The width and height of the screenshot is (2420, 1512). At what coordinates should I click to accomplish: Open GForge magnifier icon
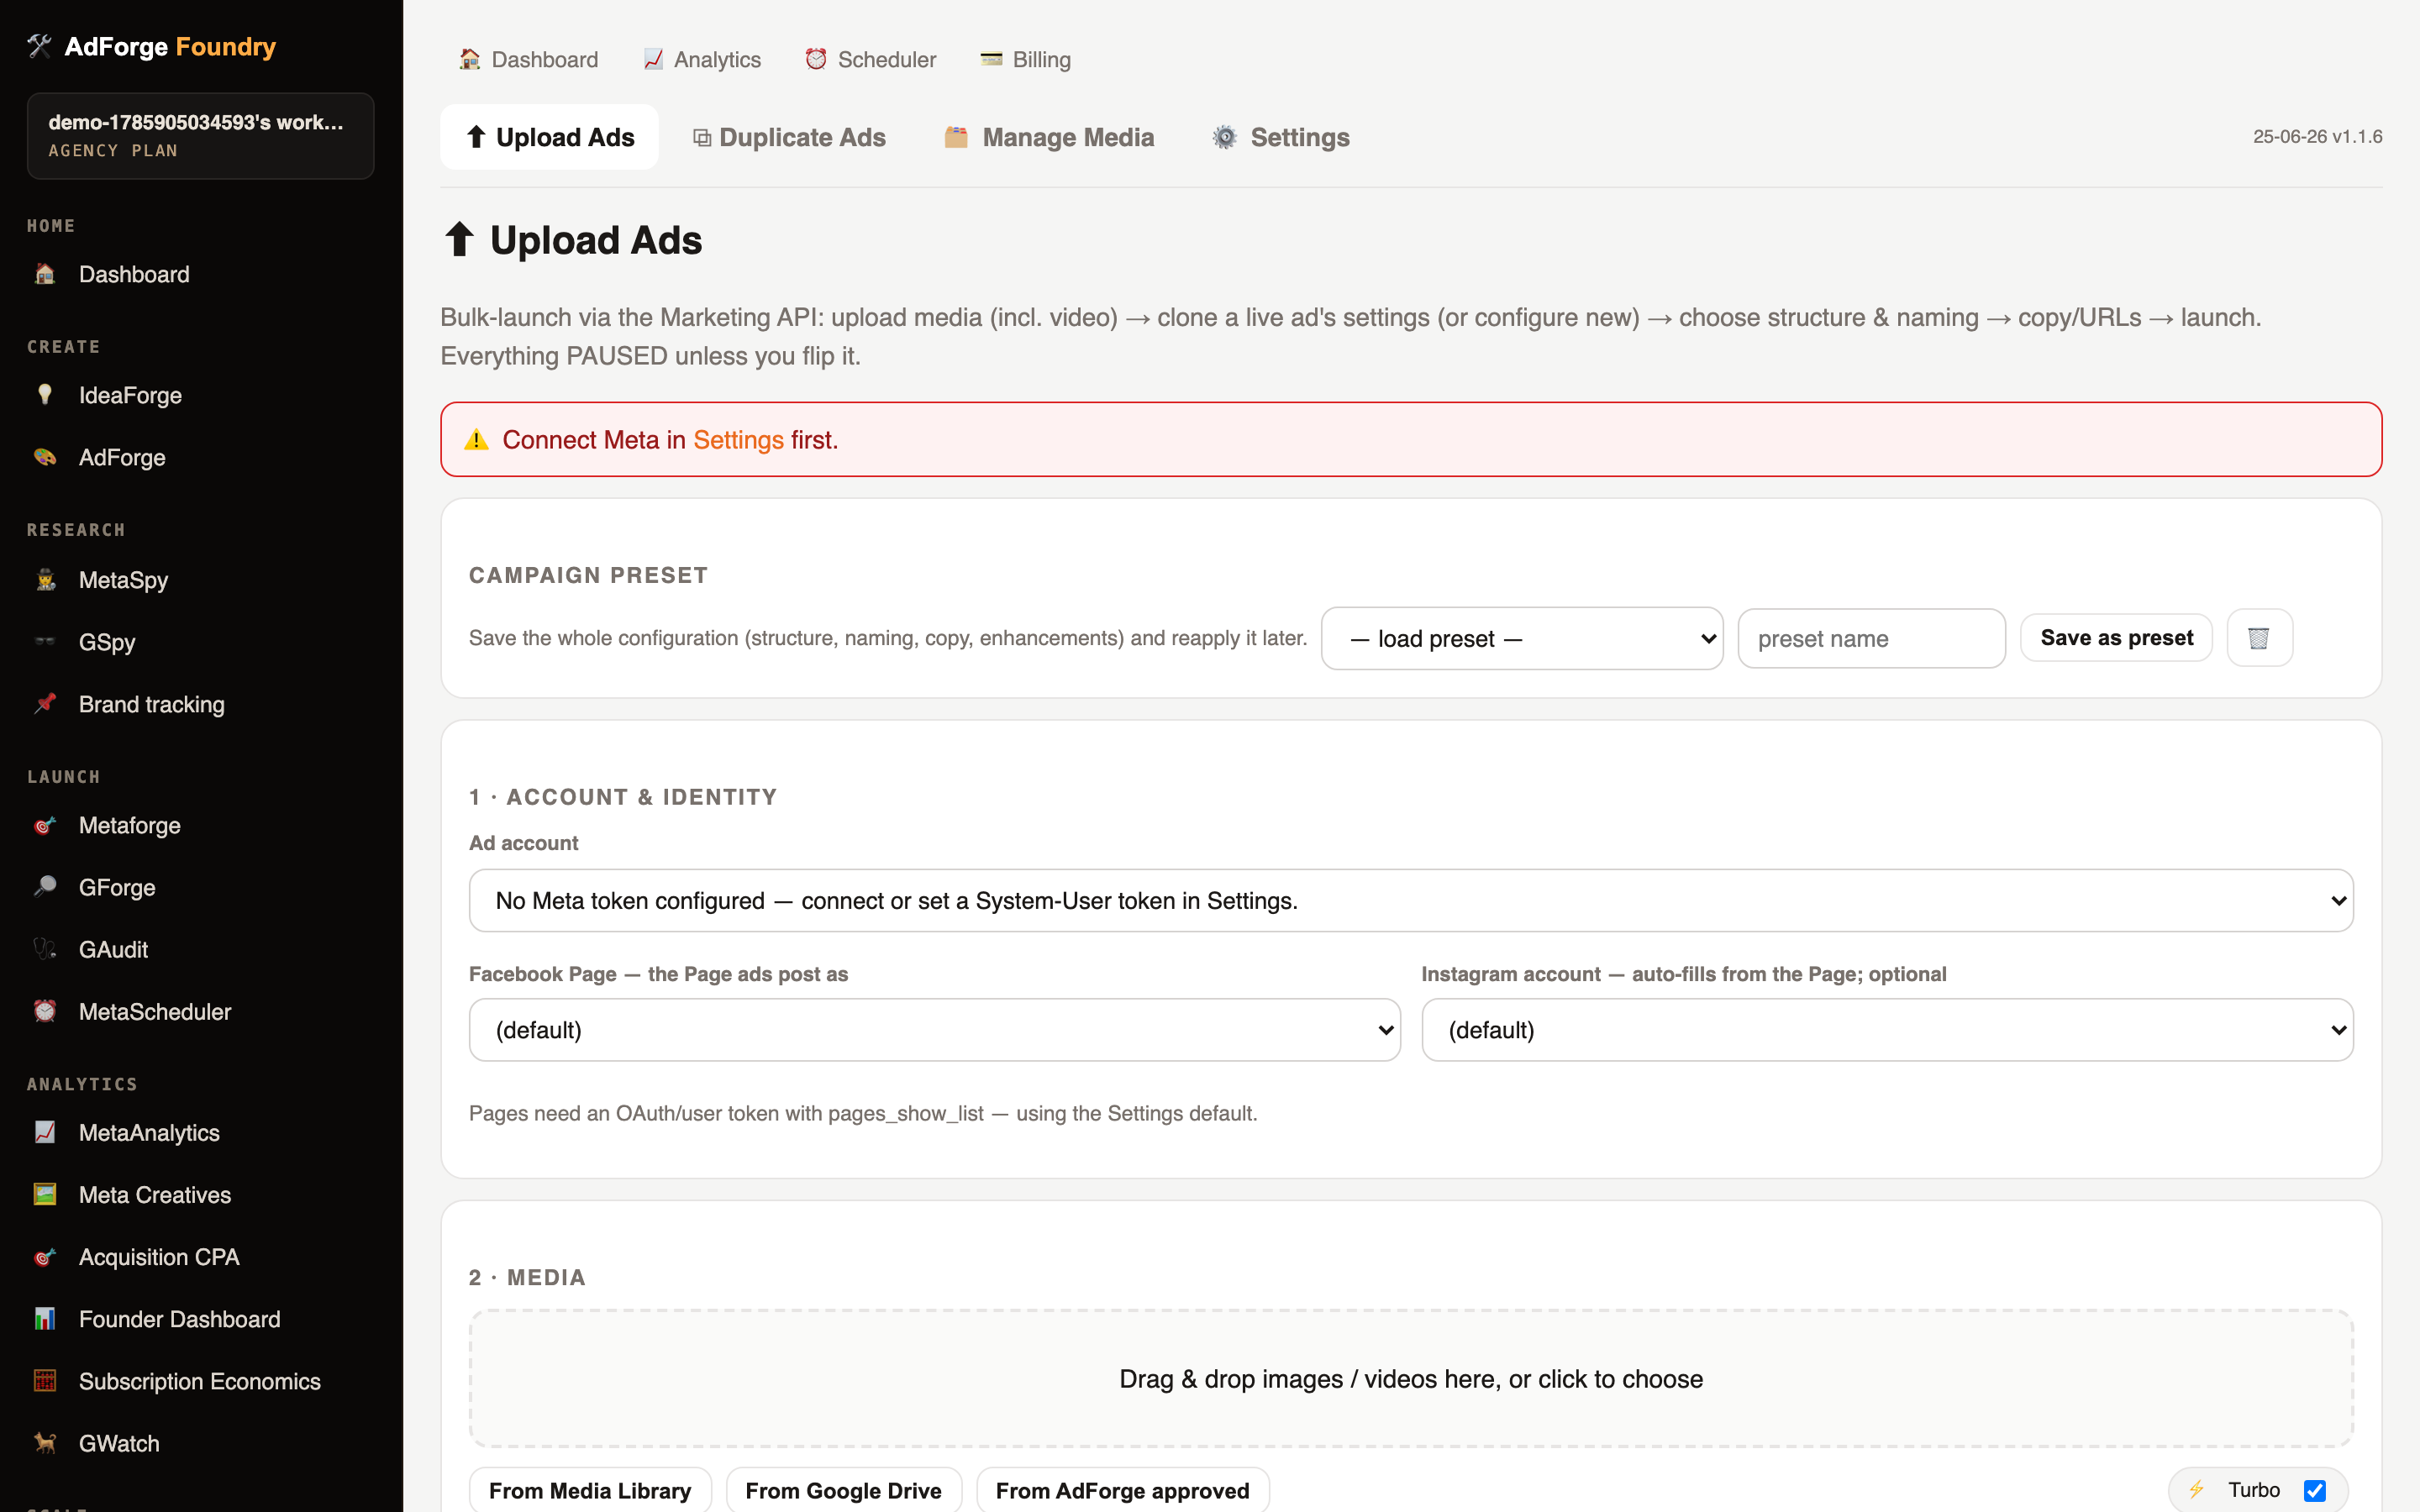[45, 887]
